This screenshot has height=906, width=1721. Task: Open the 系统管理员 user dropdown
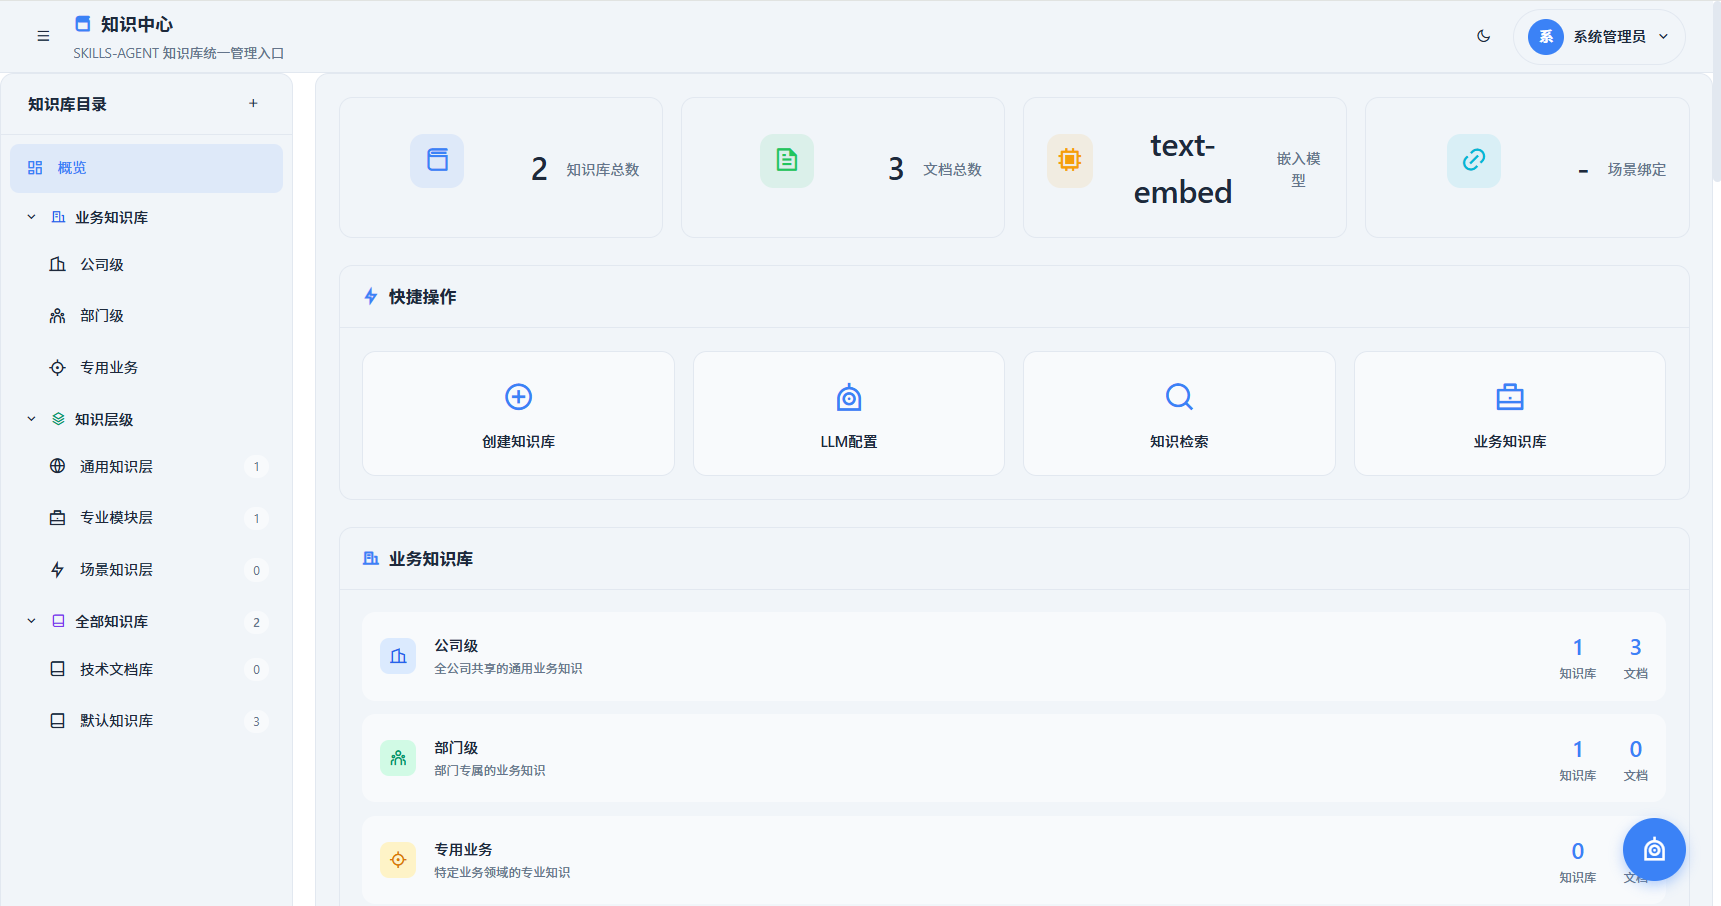(x=1600, y=37)
